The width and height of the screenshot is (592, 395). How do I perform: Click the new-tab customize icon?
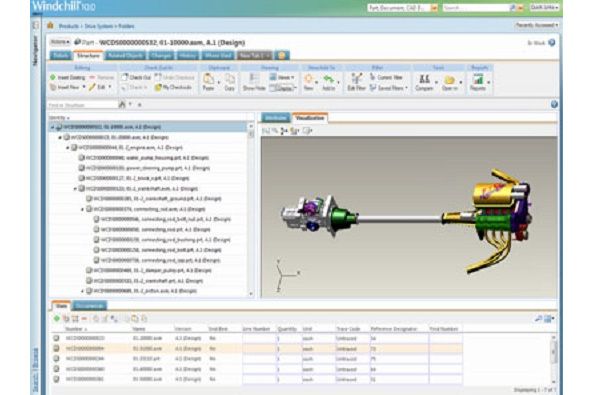(282, 55)
